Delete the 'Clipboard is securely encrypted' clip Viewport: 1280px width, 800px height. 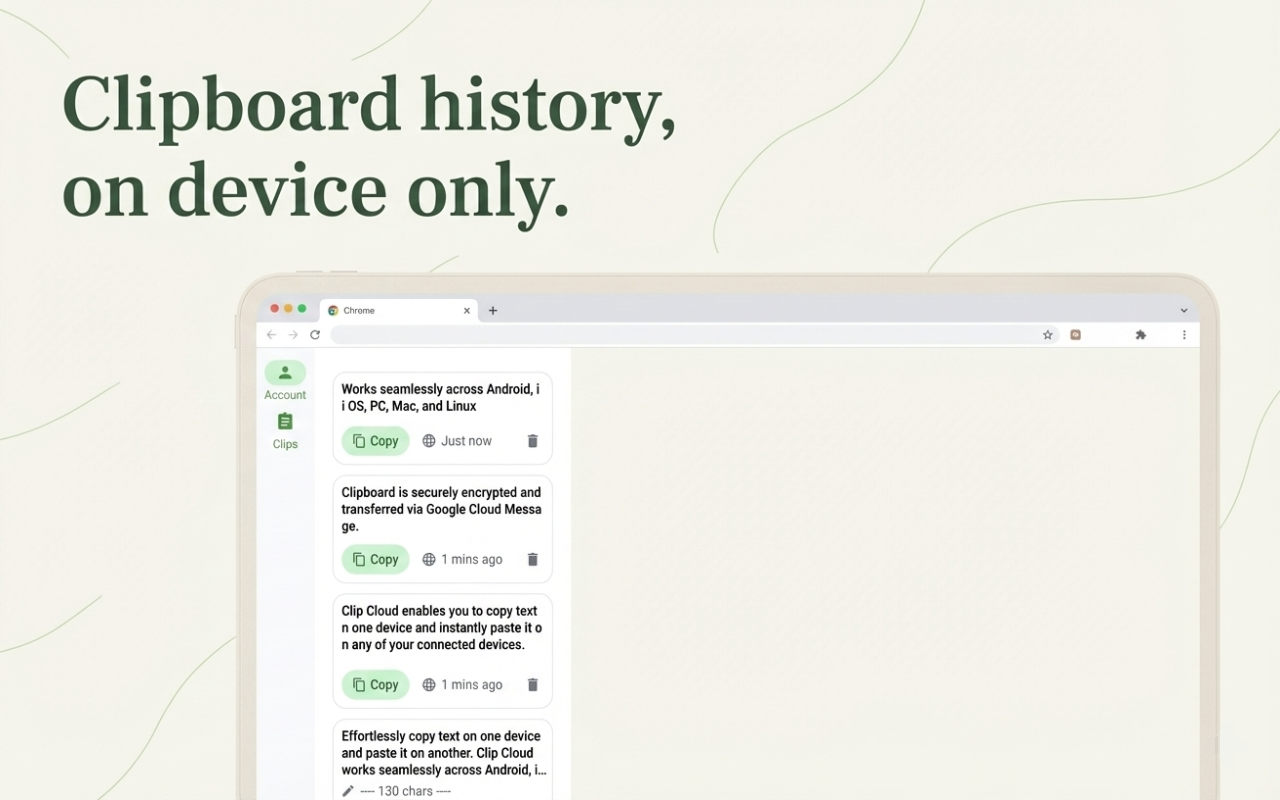(x=532, y=559)
